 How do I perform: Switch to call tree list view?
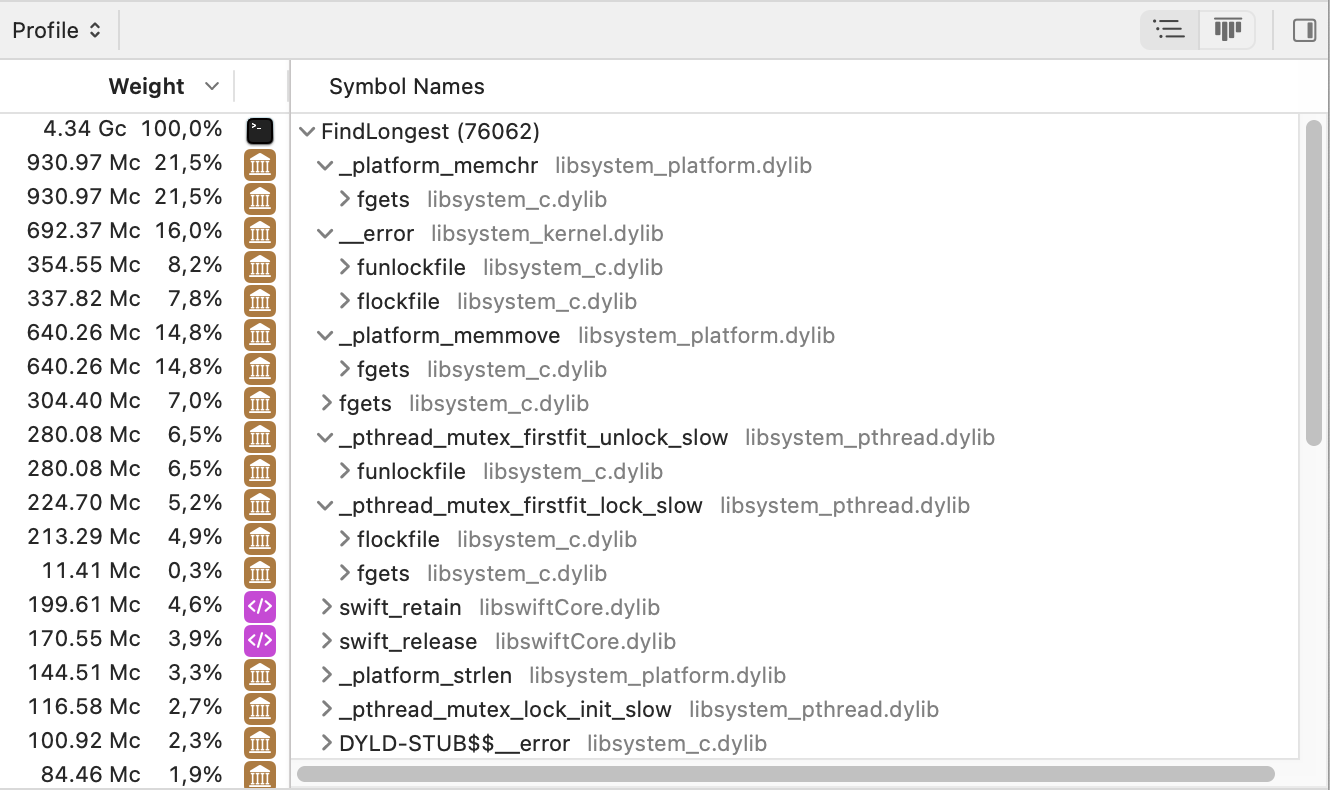(x=1169, y=30)
